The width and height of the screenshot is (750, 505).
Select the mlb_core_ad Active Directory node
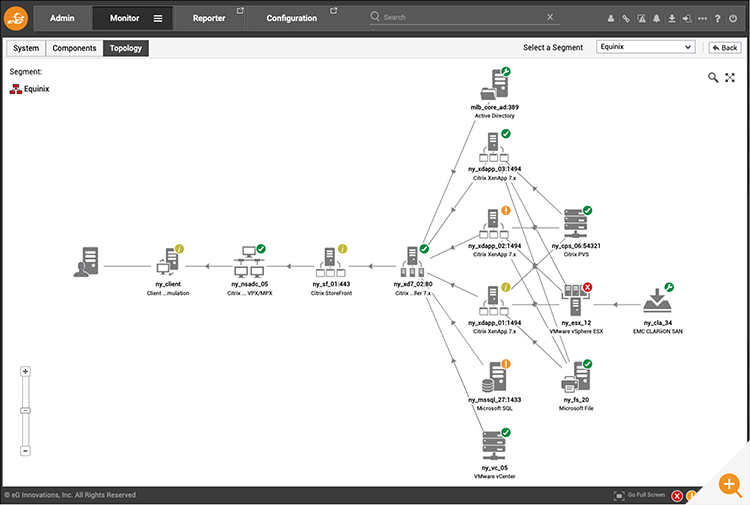(x=495, y=85)
